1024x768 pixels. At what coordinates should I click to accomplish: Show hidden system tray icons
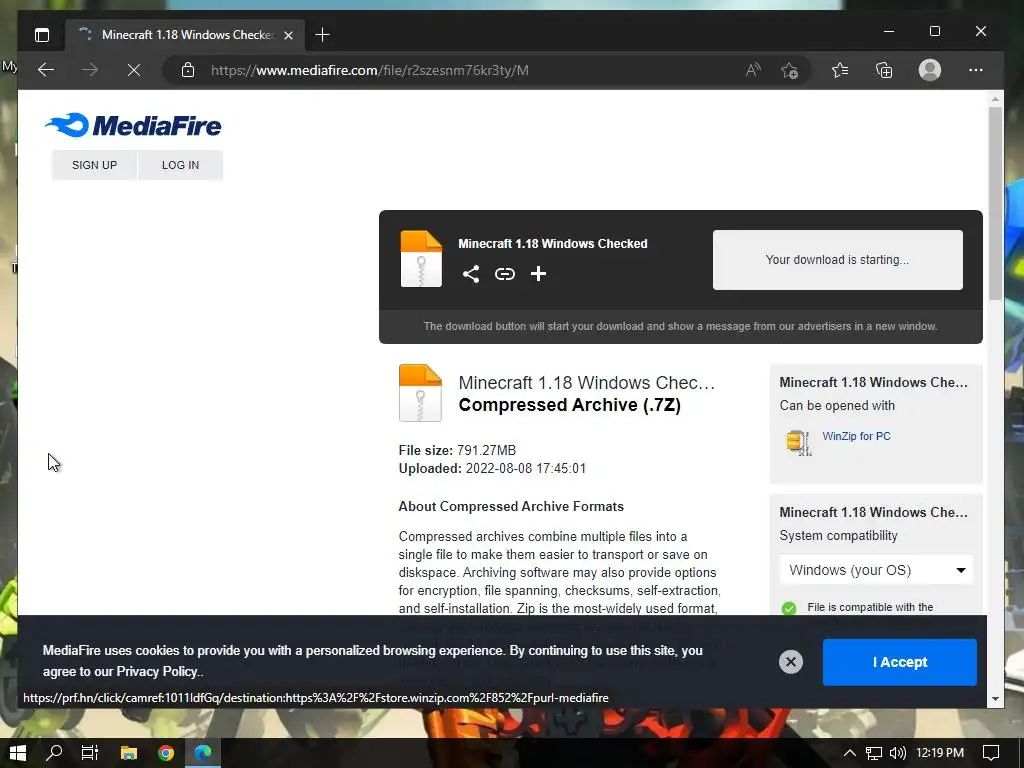pyautogui.click(x=849, y=753)
